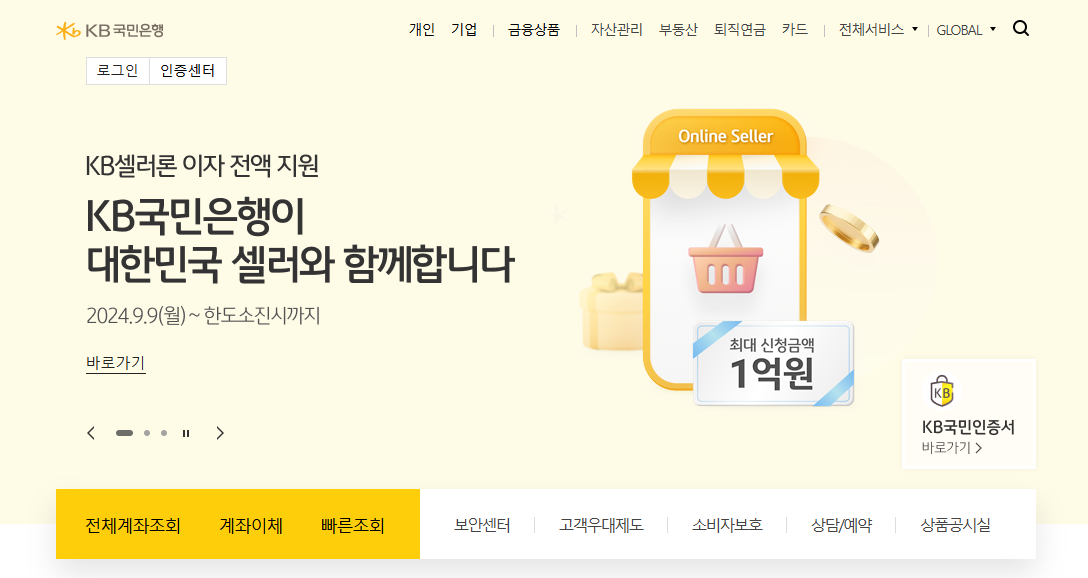Select the second carousel indicator dot
The width and height of the screenshot is (1088, 578).
[x=147, y=433]
